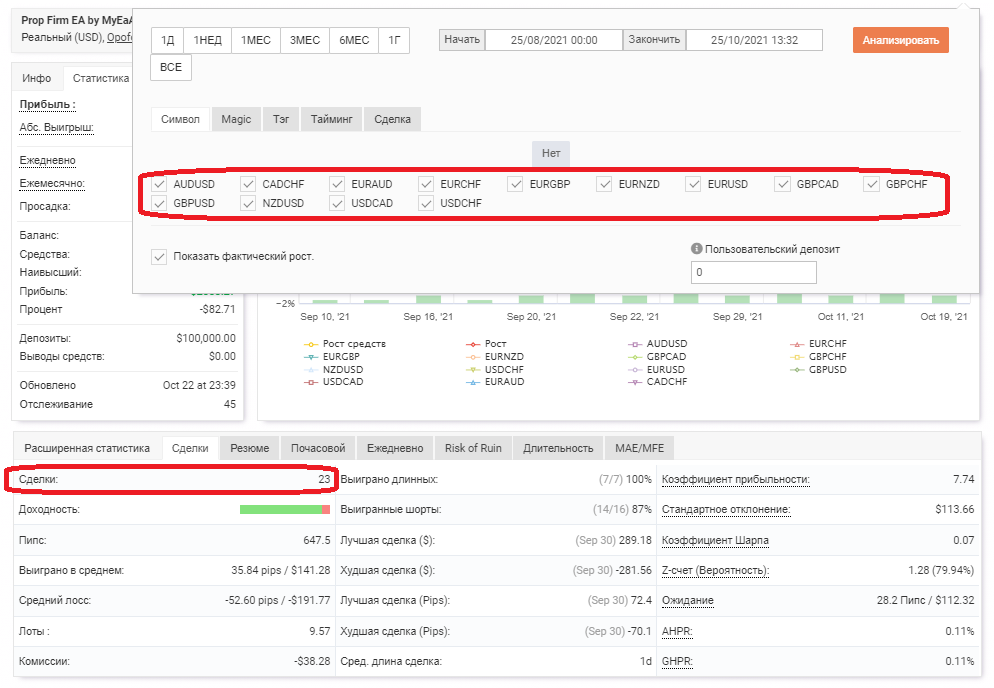Uncheck the EURNZD symbol checkbox

pos(605,185)
